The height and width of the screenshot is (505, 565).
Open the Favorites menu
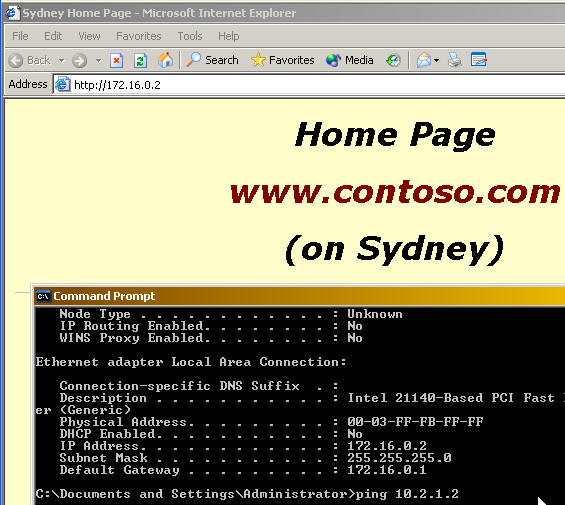click(139, 36)
